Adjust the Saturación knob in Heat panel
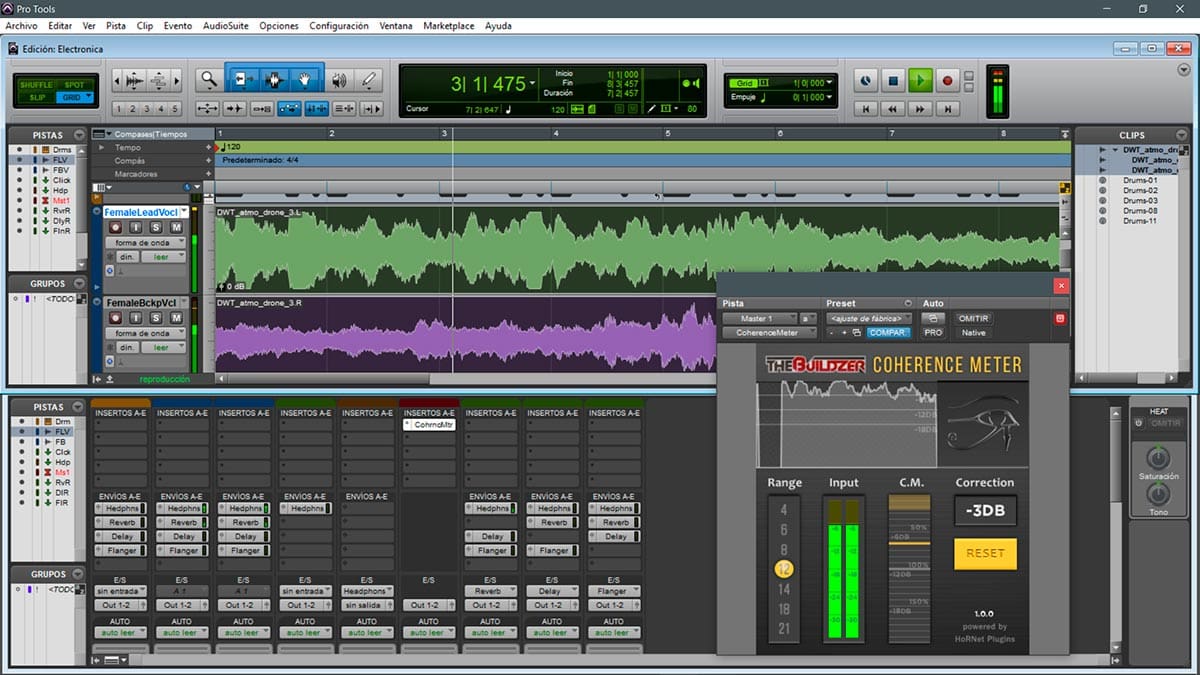1200x675 pixels. pos(1158,458)
